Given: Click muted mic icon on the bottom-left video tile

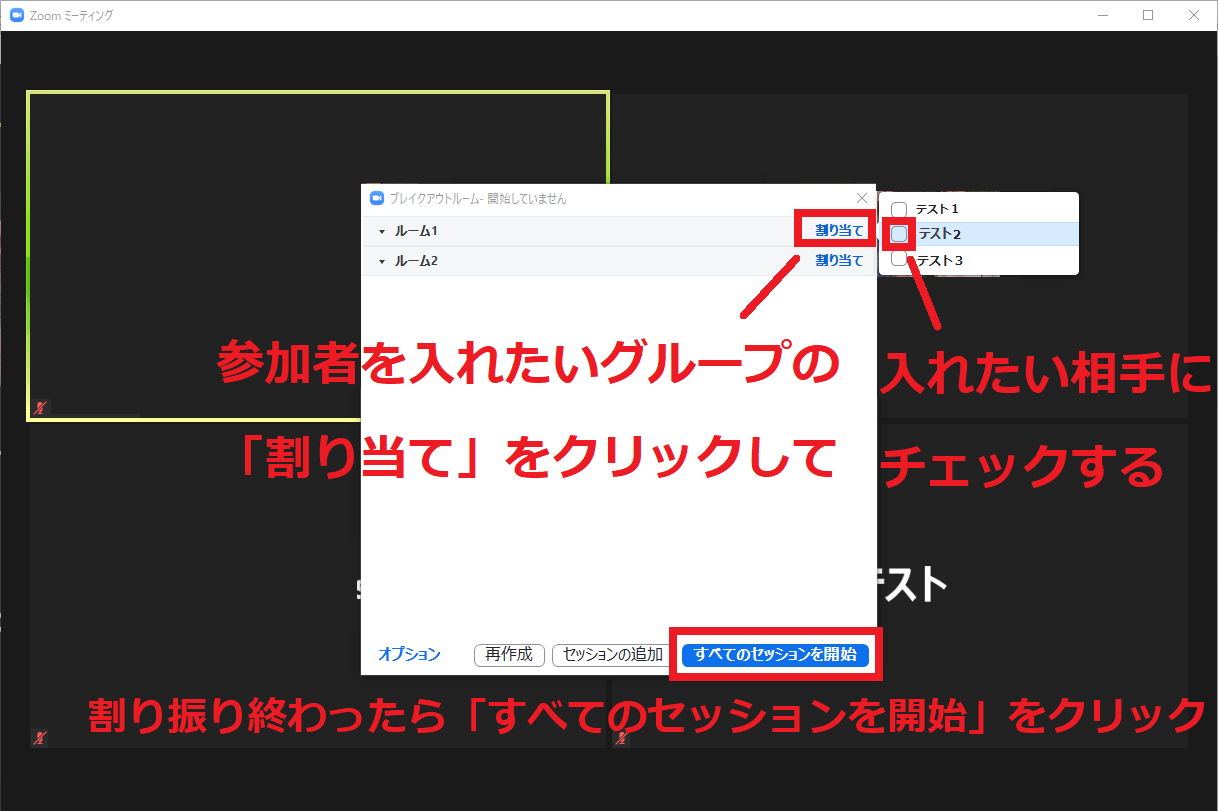Looking at the screenshot, I should point(40,738).
